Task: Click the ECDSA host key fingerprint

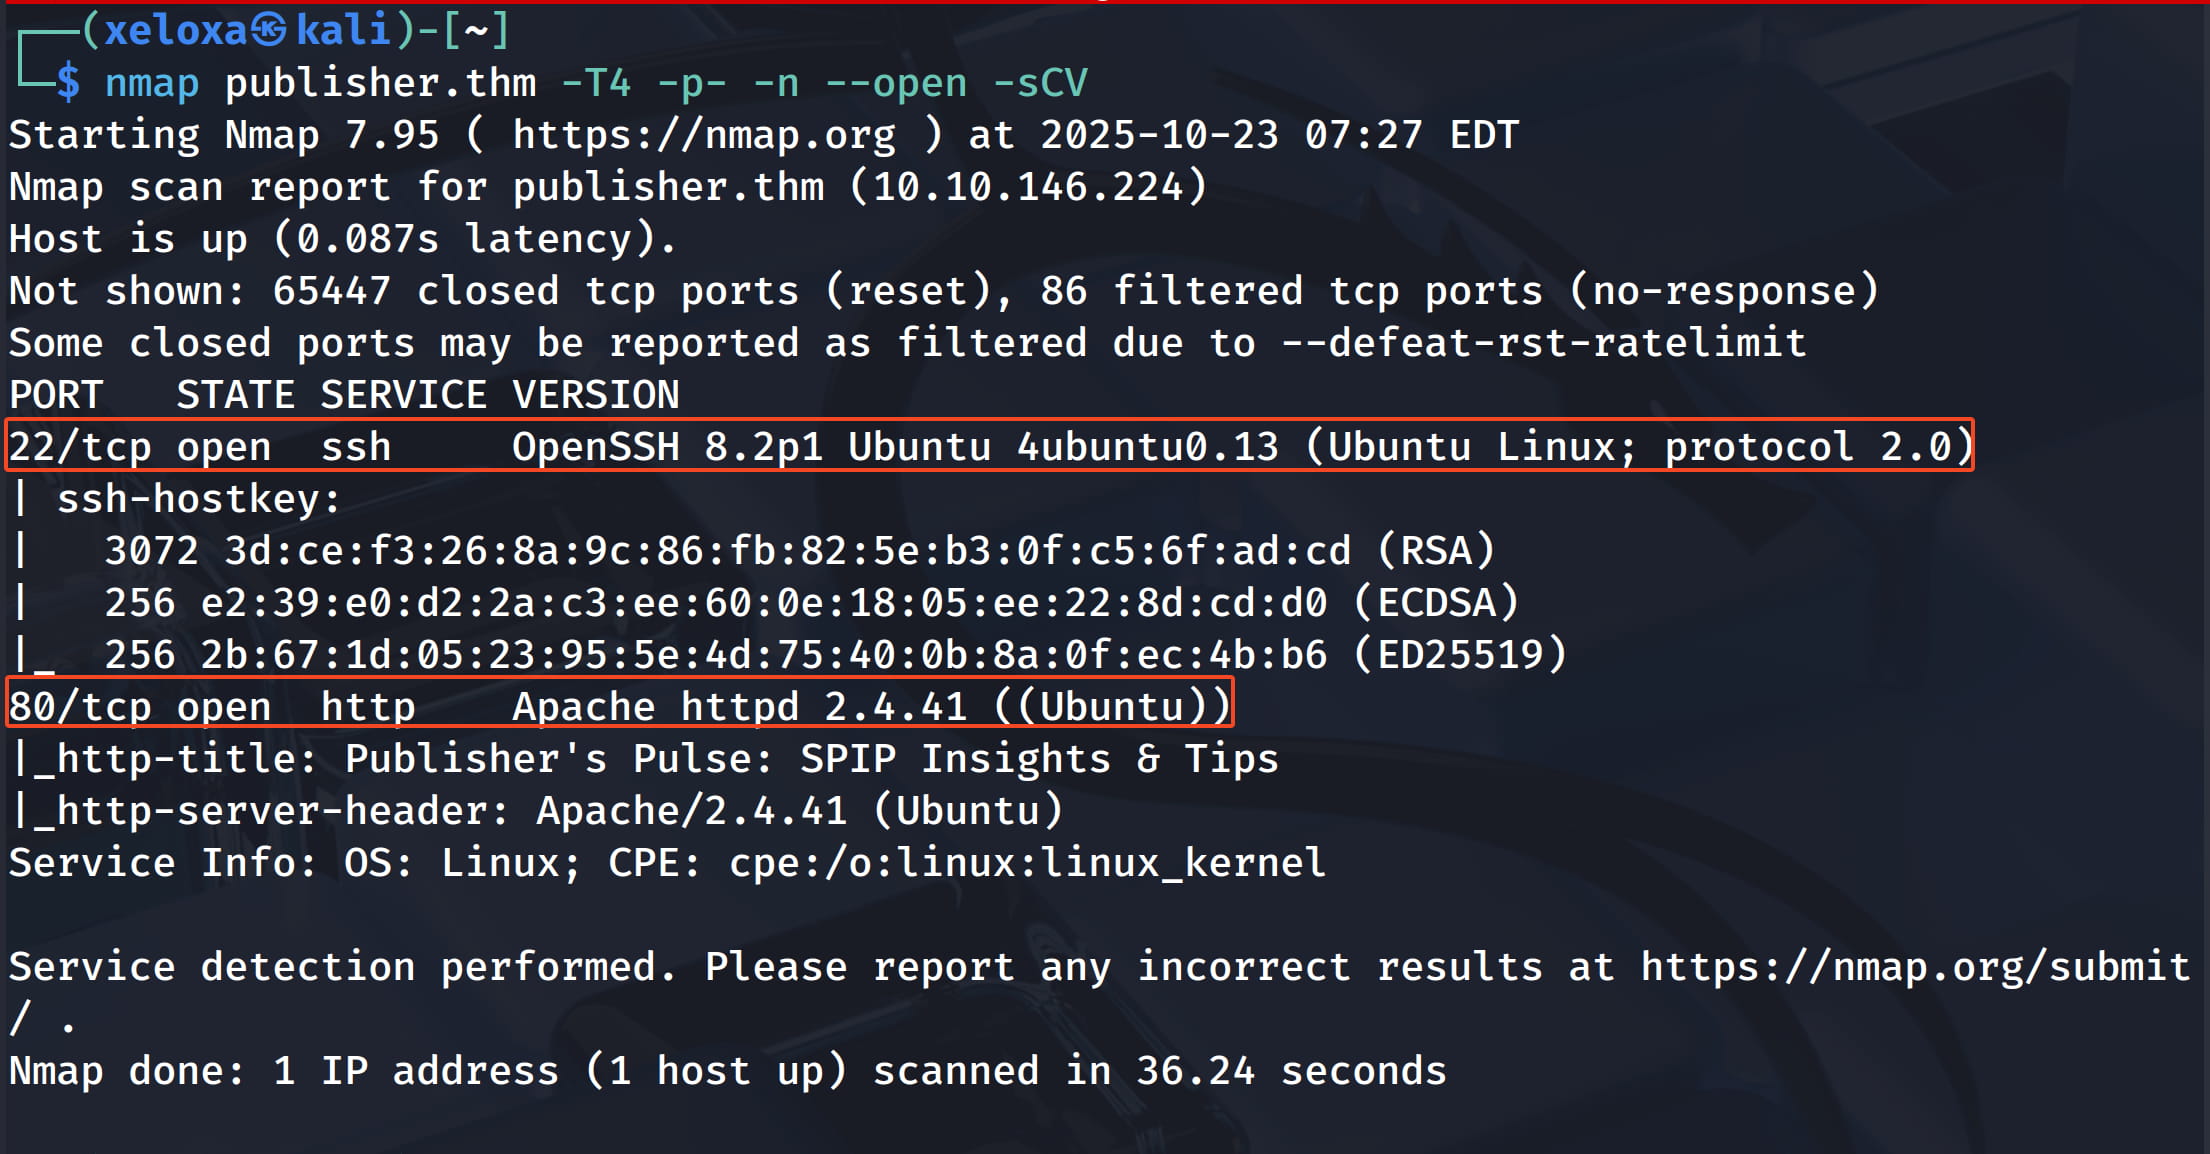Action: point(763,603)
